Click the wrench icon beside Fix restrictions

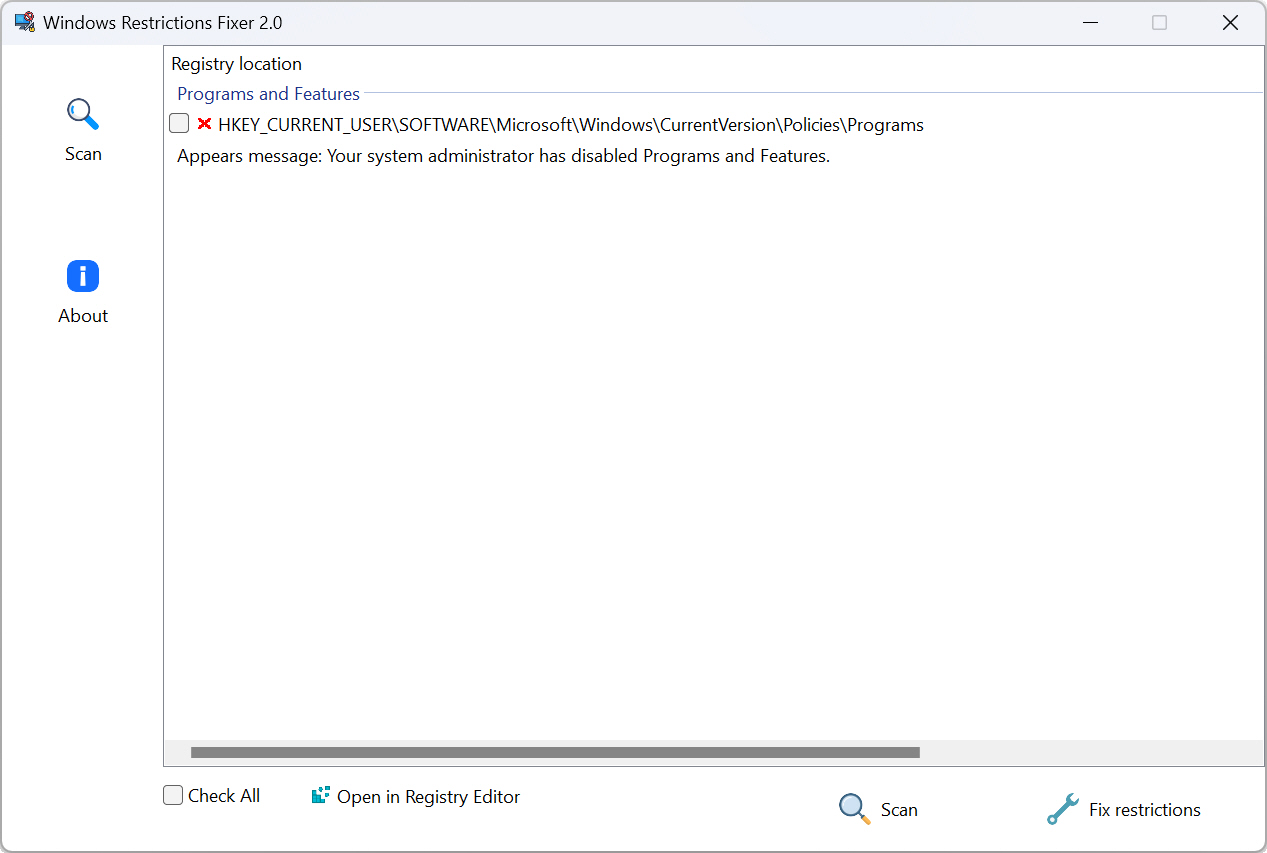coord(1062,809)
